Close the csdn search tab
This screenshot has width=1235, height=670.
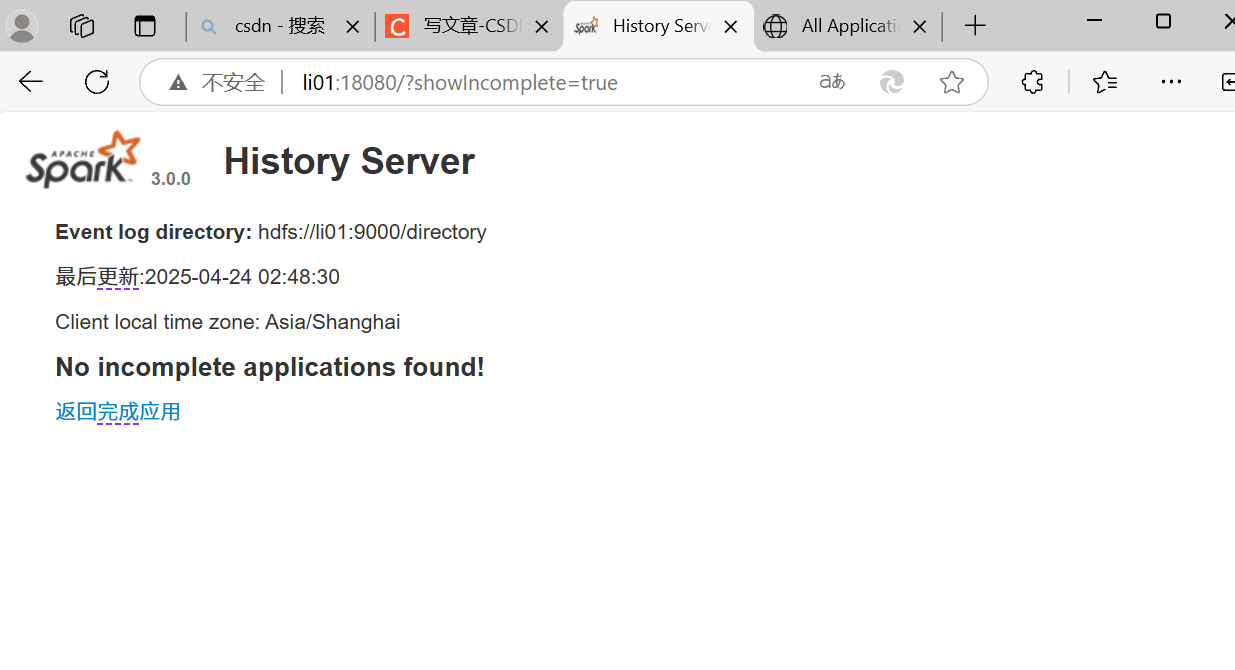[352, 27]
